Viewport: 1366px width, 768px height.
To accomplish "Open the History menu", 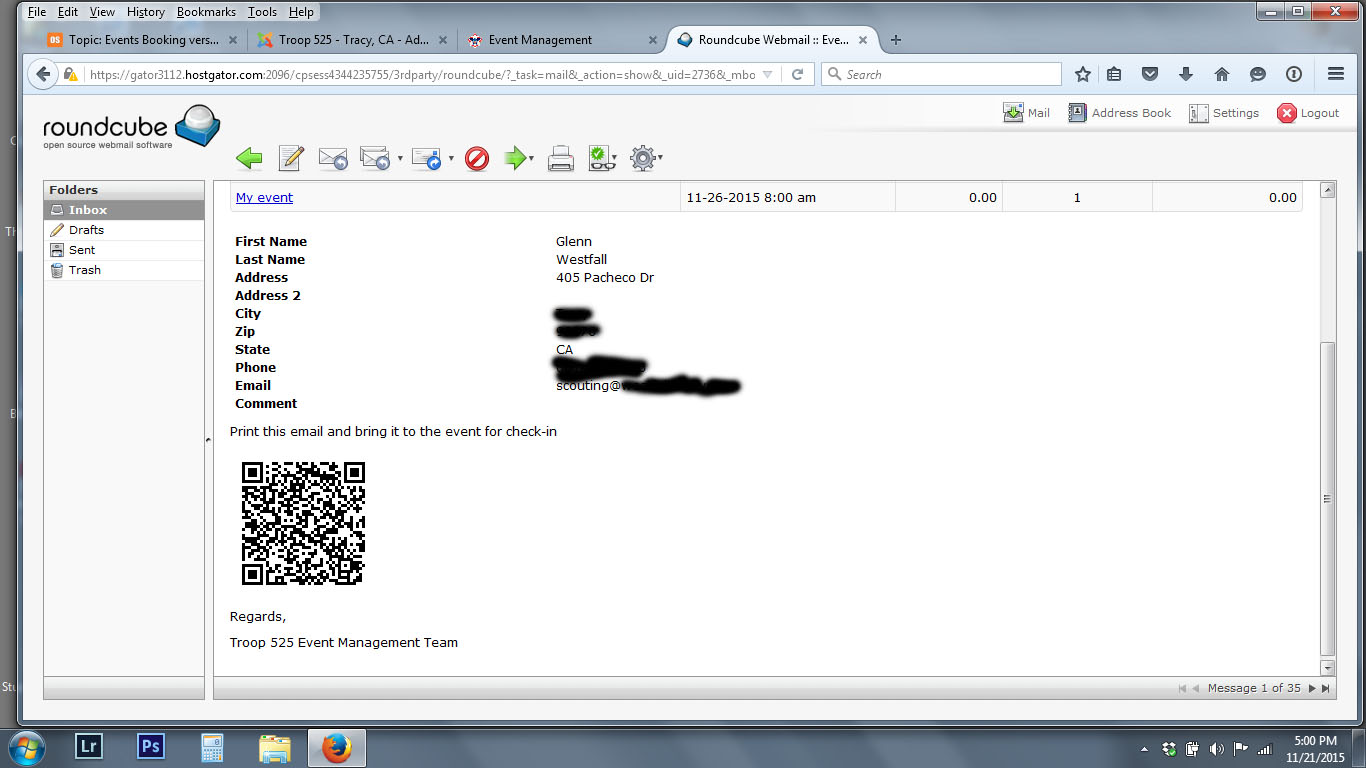I will [146, 12].
